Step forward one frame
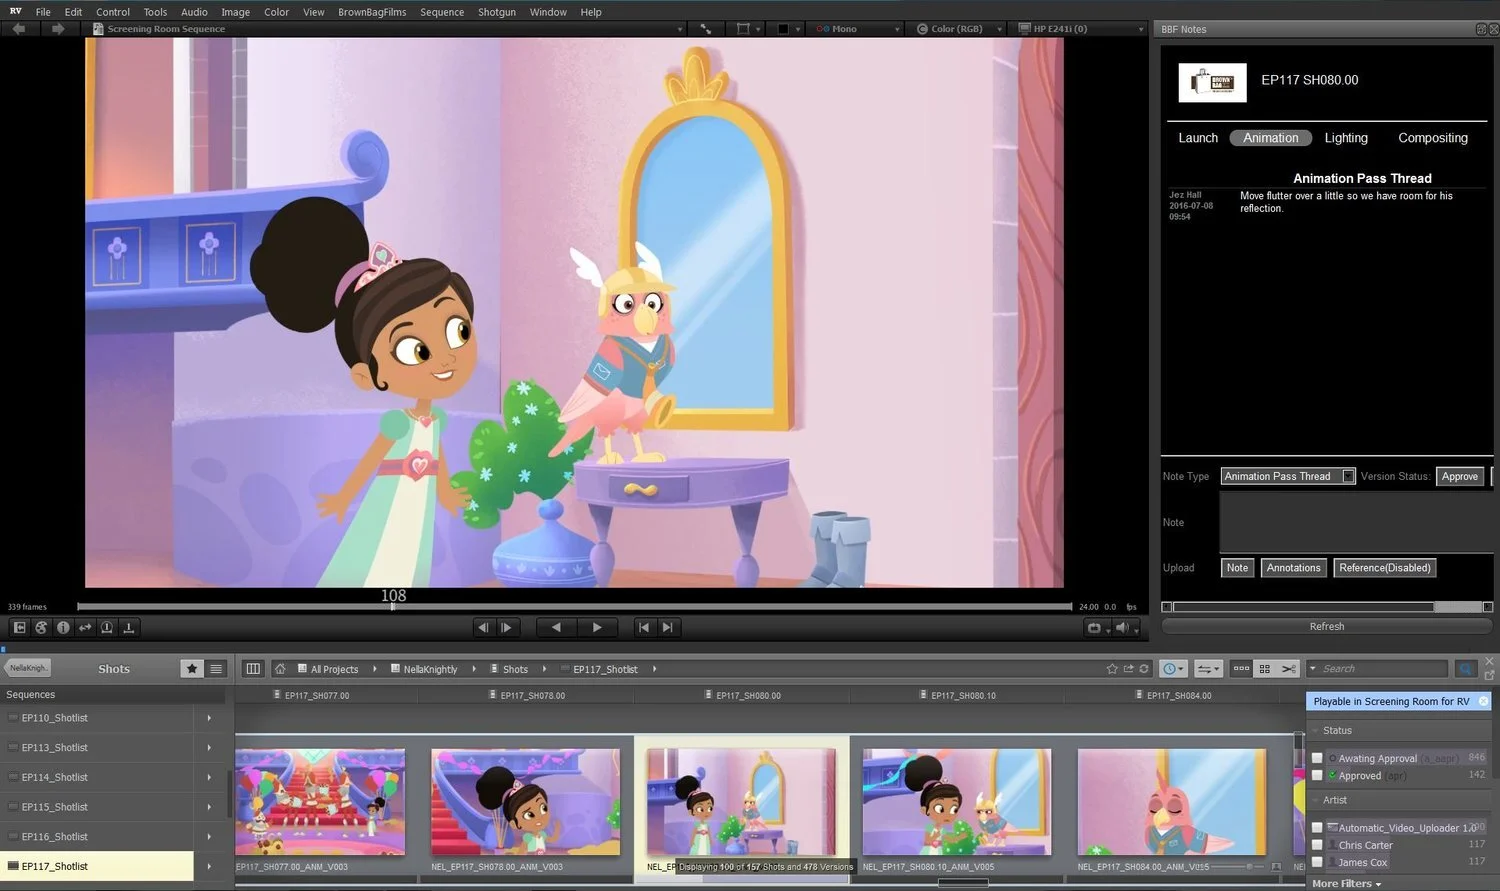Viewport: 1500px width, 891px height. tap(507, 628)
